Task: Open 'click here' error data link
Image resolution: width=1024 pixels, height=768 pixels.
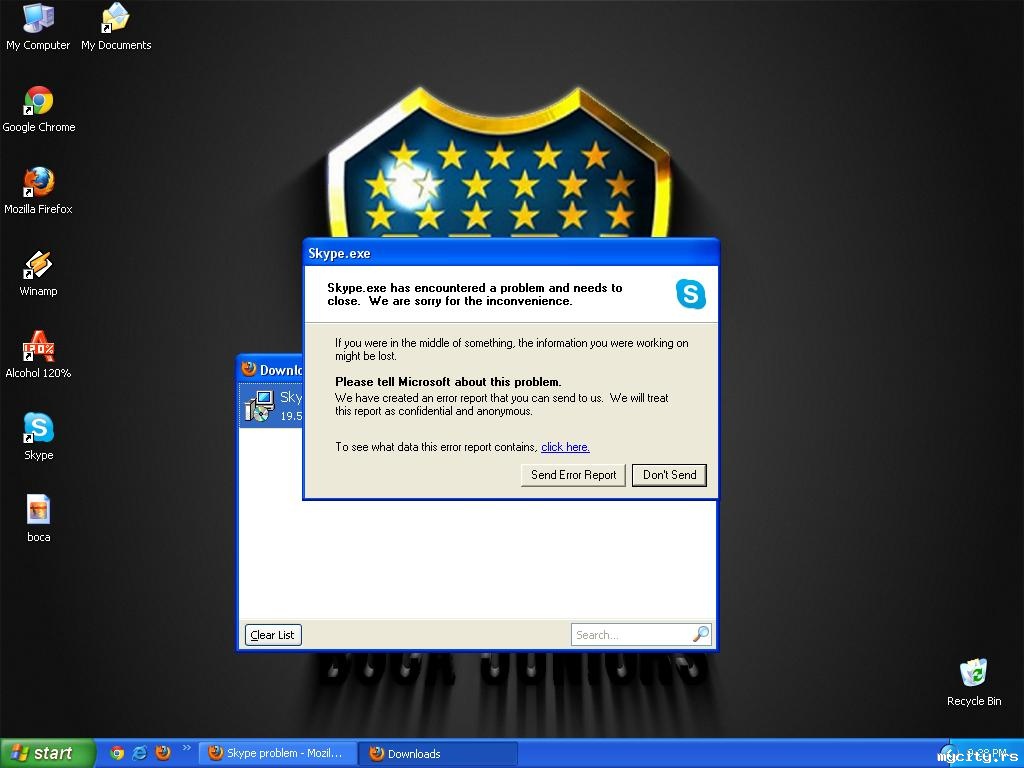Action: coord(566,447)
